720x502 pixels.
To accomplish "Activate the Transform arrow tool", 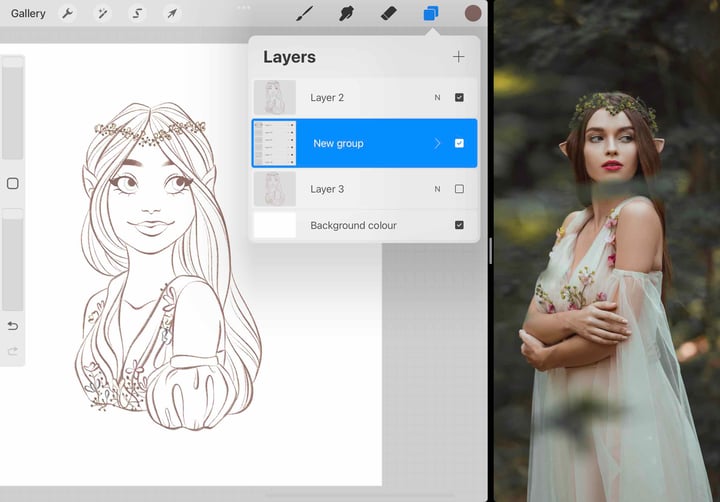I will (172, 13).
